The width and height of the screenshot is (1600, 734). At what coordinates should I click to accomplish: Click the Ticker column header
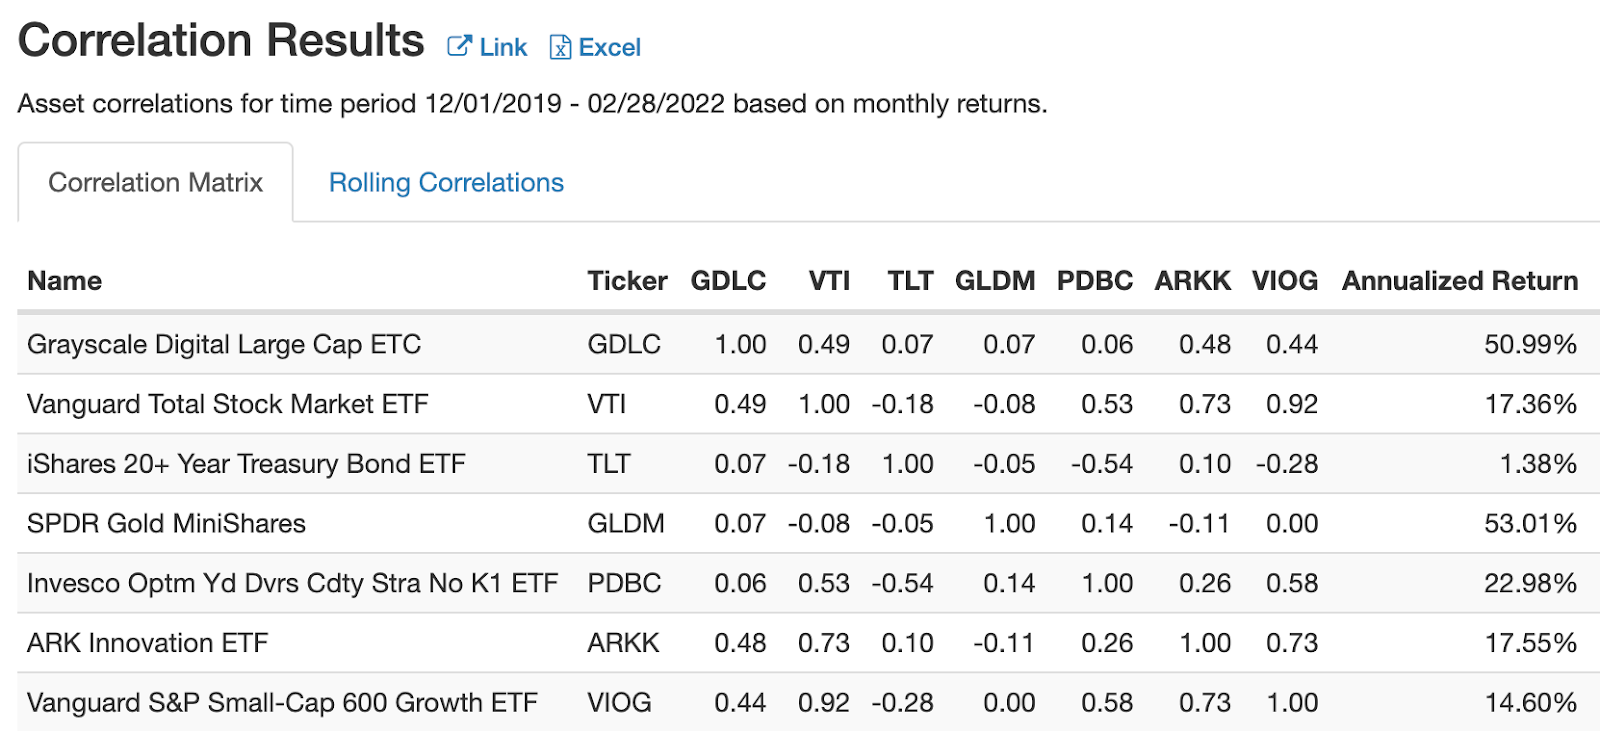627,281
